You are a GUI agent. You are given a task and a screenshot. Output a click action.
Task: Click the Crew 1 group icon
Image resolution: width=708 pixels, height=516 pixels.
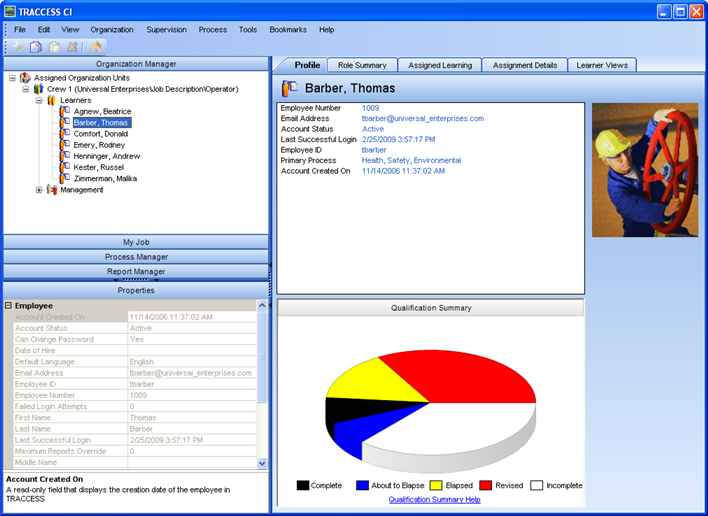click(x=39, y=89)
